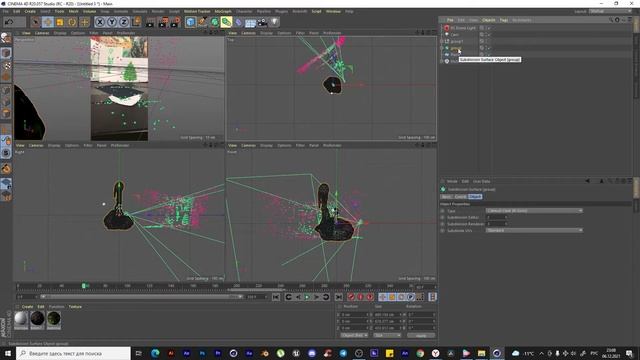Open the Window menu
640x360 pixels.
[x=333, y=11]
